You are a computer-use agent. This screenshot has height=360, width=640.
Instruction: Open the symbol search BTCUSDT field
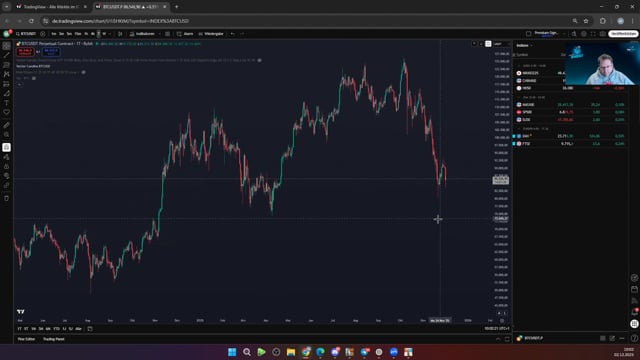[x=26, y=34]
